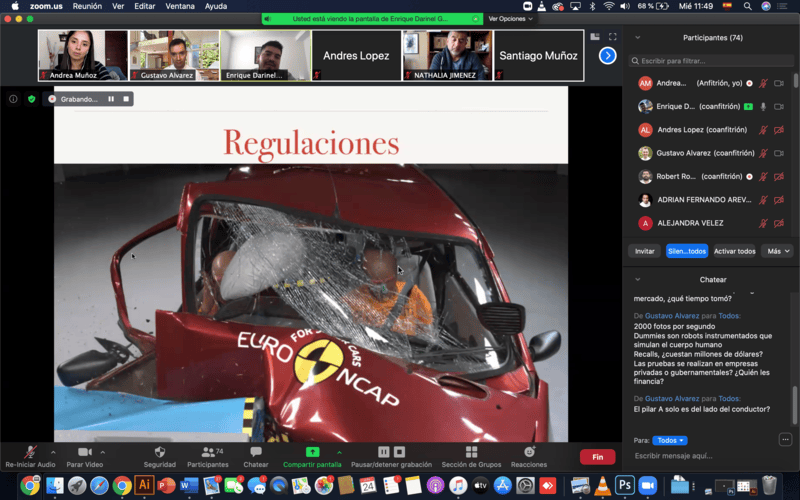Open VLC from the dock
Screen dimensions: 800x500
[603, 485]
